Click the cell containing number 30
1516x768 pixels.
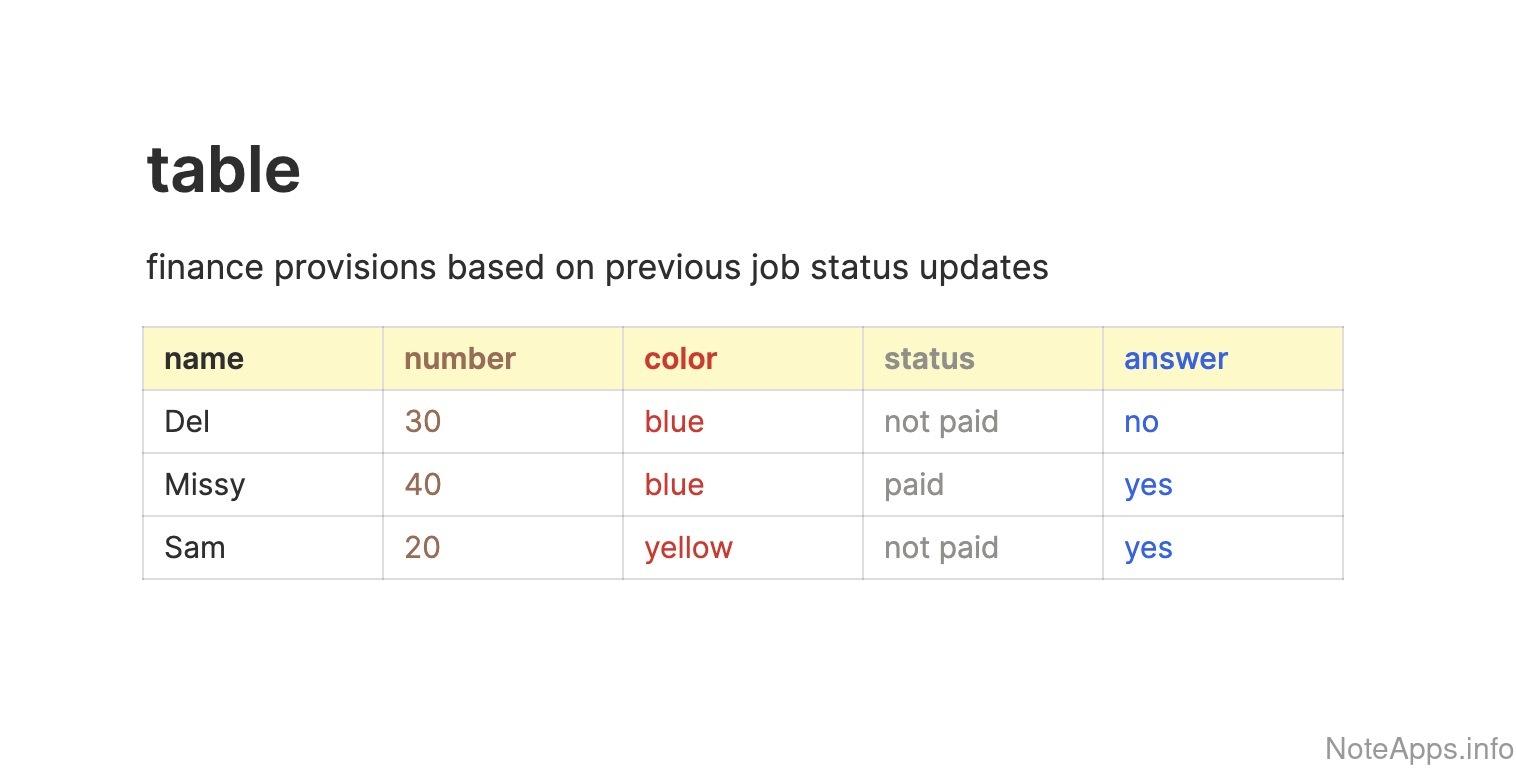423,422
